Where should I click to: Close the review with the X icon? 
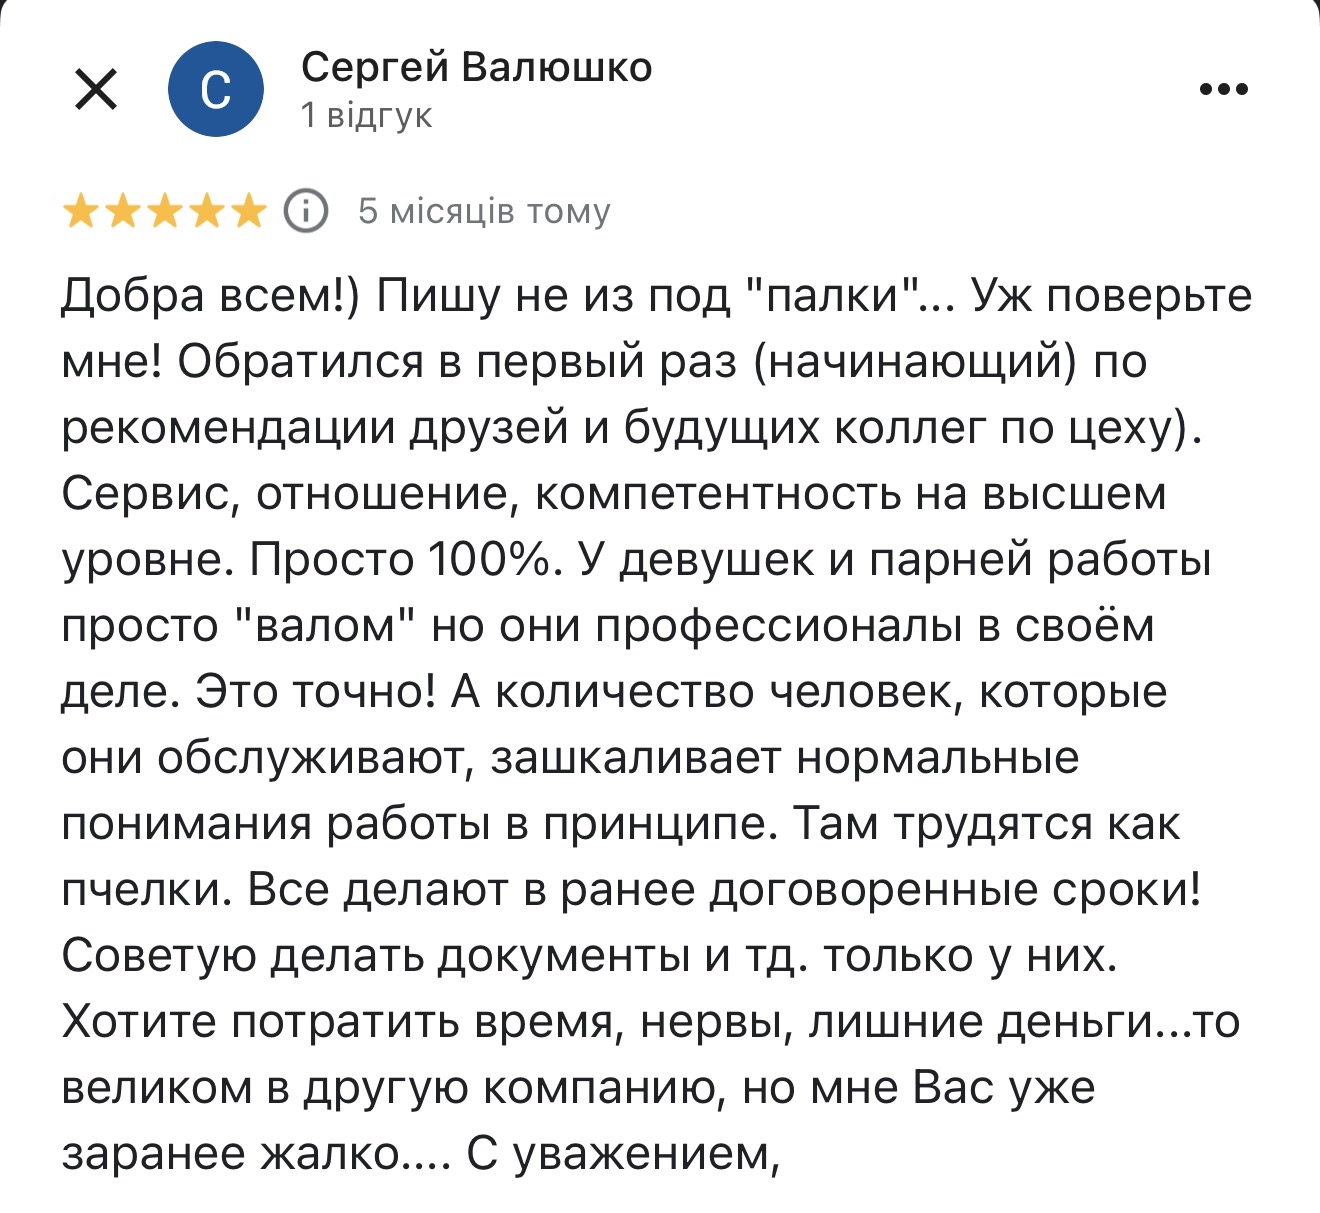[97, 91]
